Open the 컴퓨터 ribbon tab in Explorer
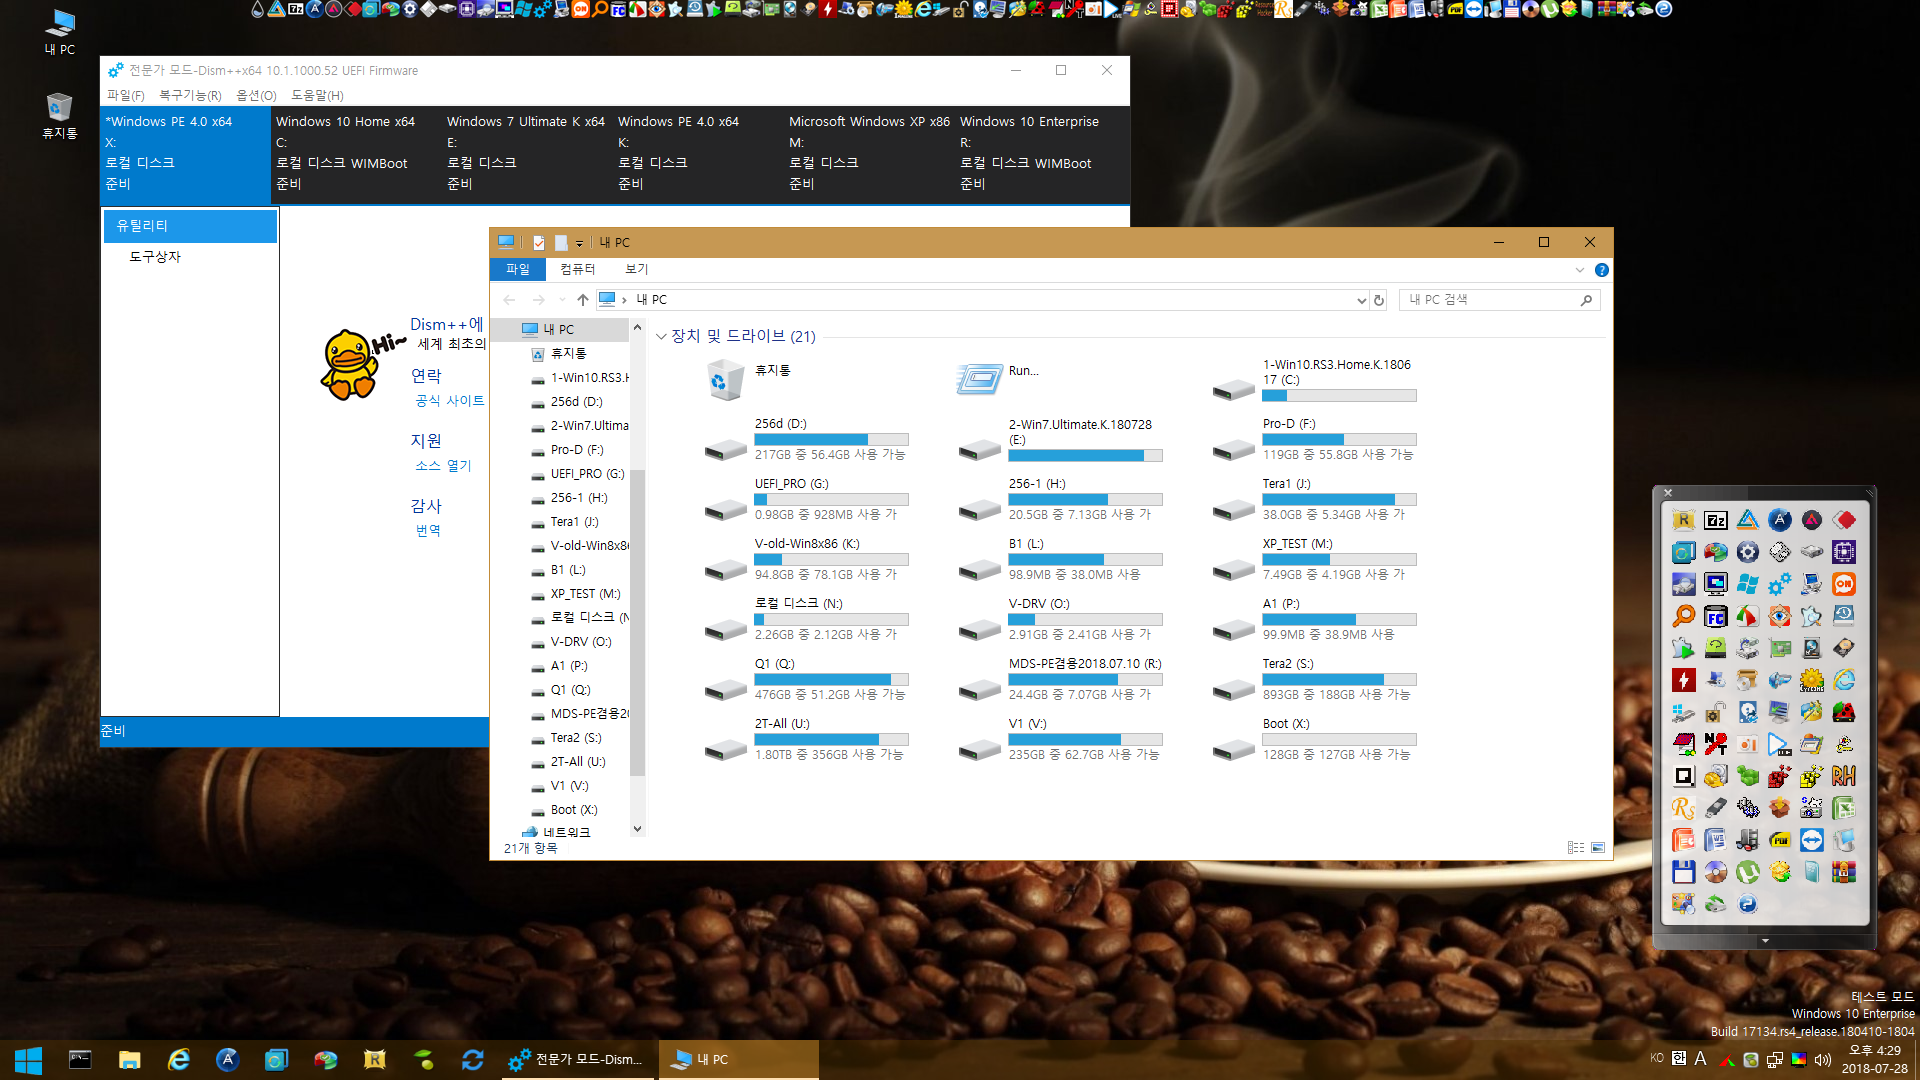Screen dimensions: 1920x1080 pos(577,270)
